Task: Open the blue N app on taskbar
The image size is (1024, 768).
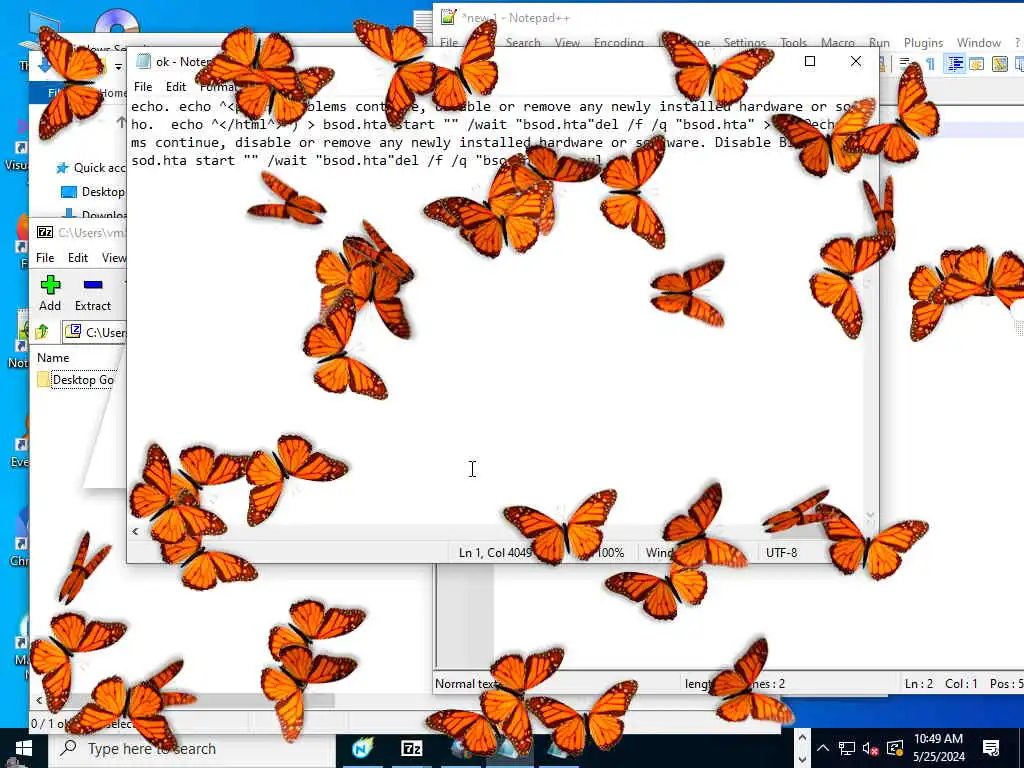Action: pos(362,748)
